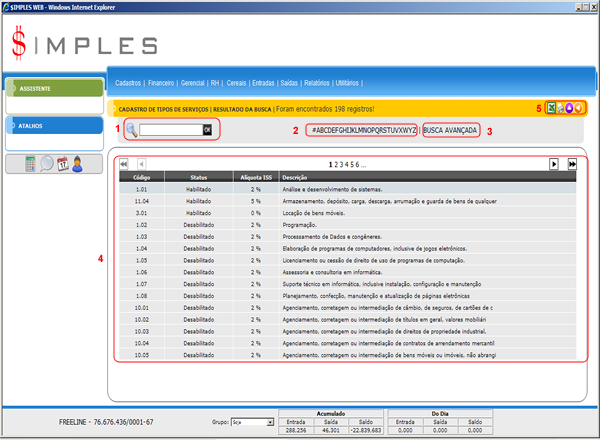Expand the ASSISTENTE sidebar panel
This screenshot has width=600, height=440.
click(x=53, y=88)
